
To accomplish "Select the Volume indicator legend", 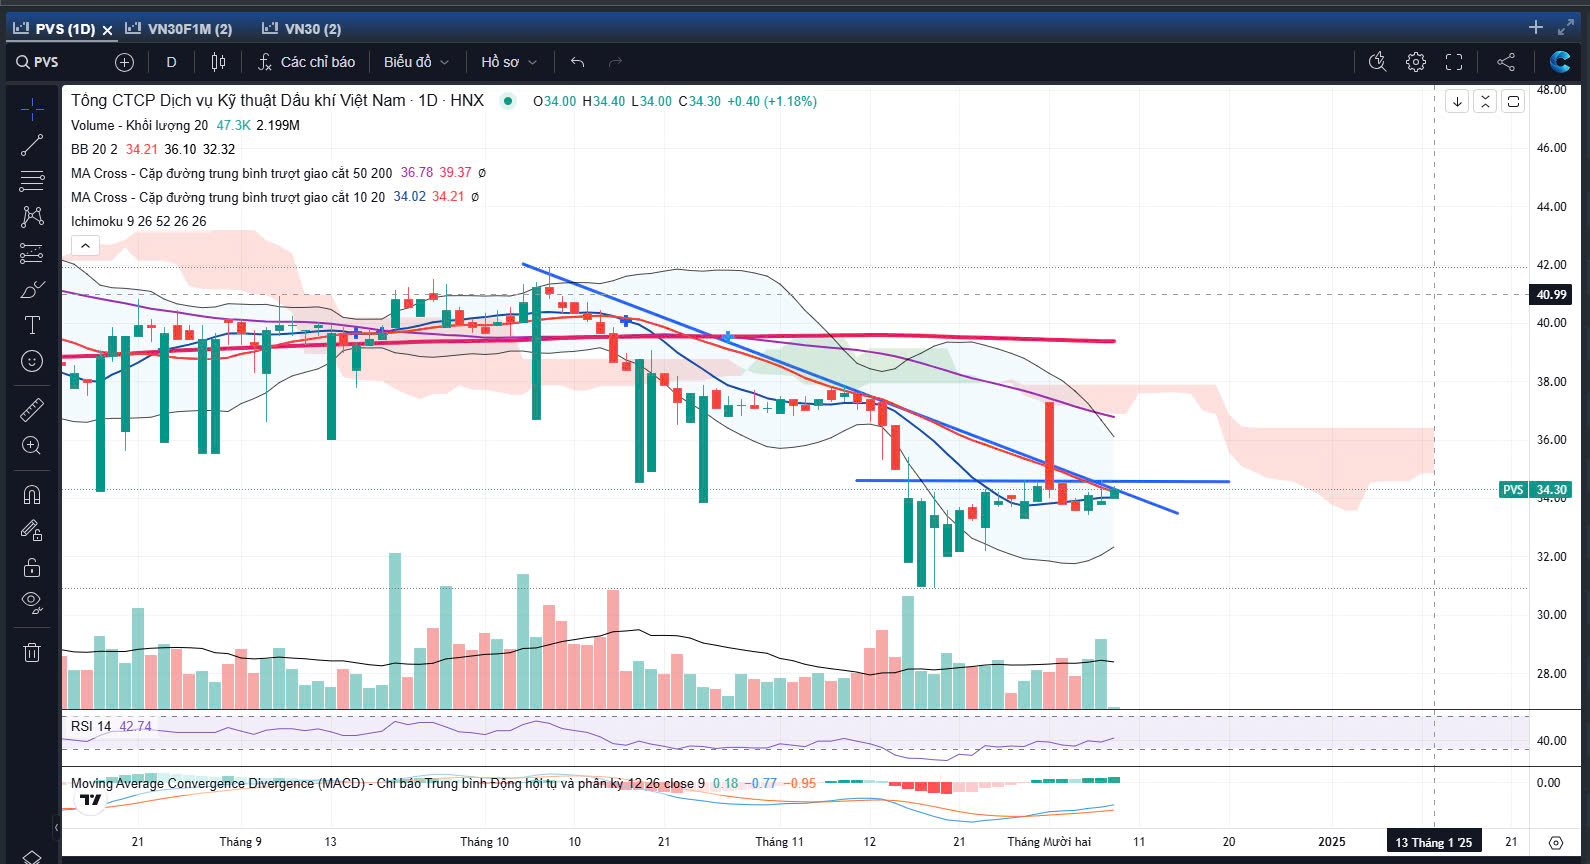I will coord(139,125).
